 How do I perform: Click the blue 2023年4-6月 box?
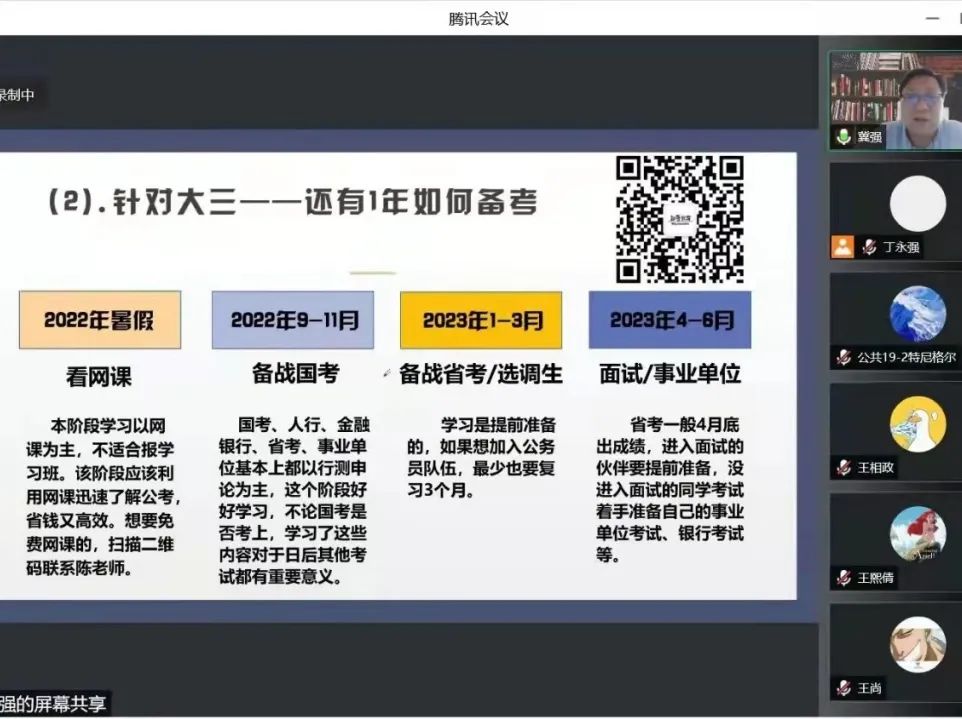tap(670, 320)
